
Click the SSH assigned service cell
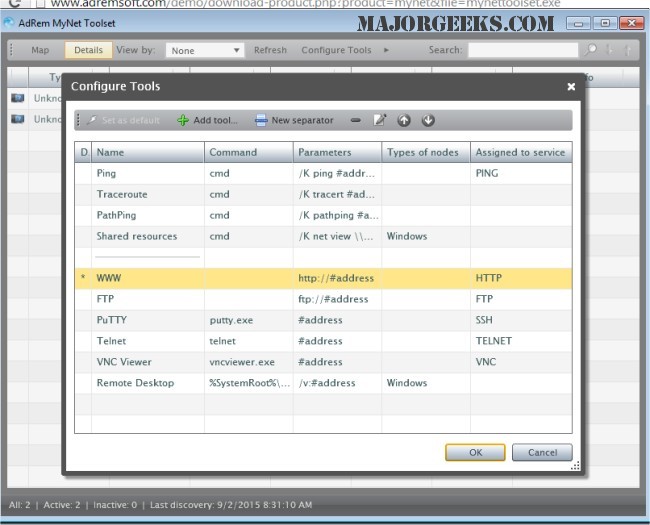(x=521, y=320)
